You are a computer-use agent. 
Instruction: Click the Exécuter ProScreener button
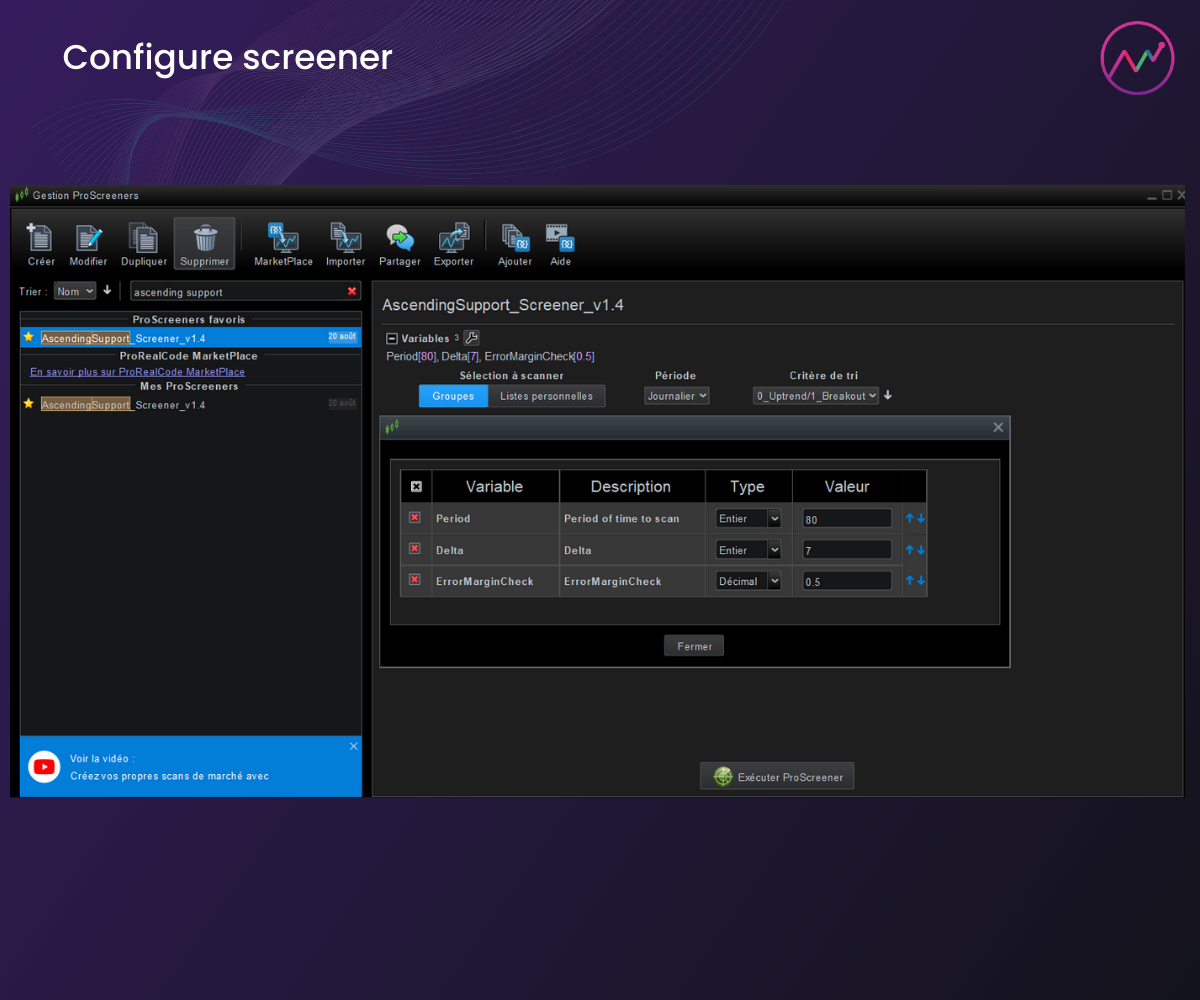(x=777, y=777)
